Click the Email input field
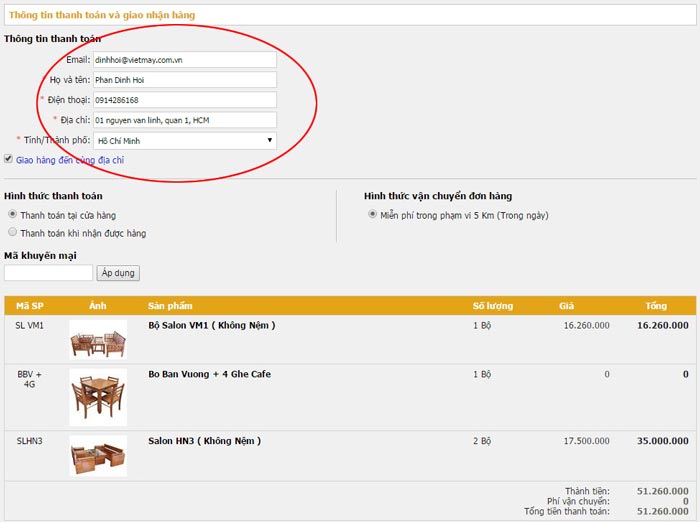 185,60
